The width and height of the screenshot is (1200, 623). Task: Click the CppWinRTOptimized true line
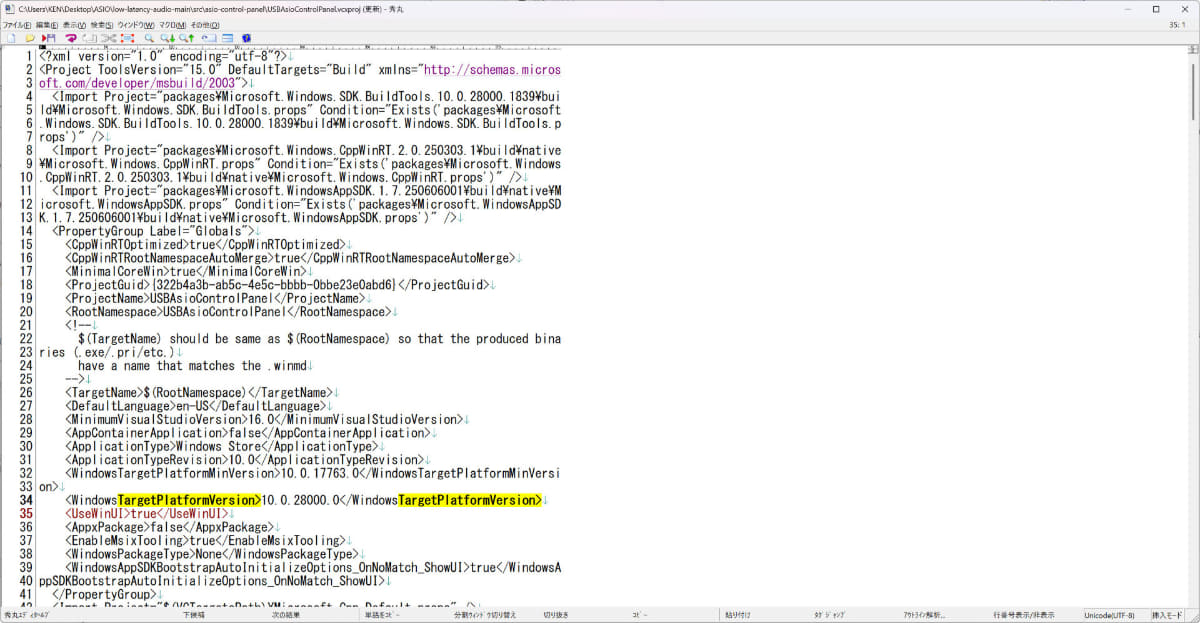[205, 244]
